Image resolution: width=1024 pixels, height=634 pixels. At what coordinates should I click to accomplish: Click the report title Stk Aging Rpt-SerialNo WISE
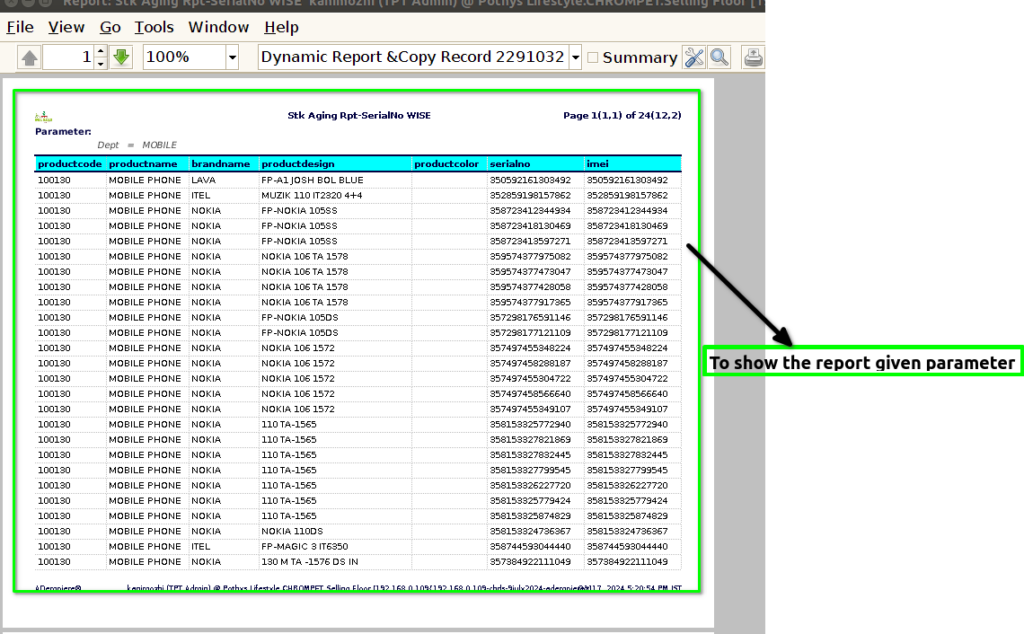359,116
